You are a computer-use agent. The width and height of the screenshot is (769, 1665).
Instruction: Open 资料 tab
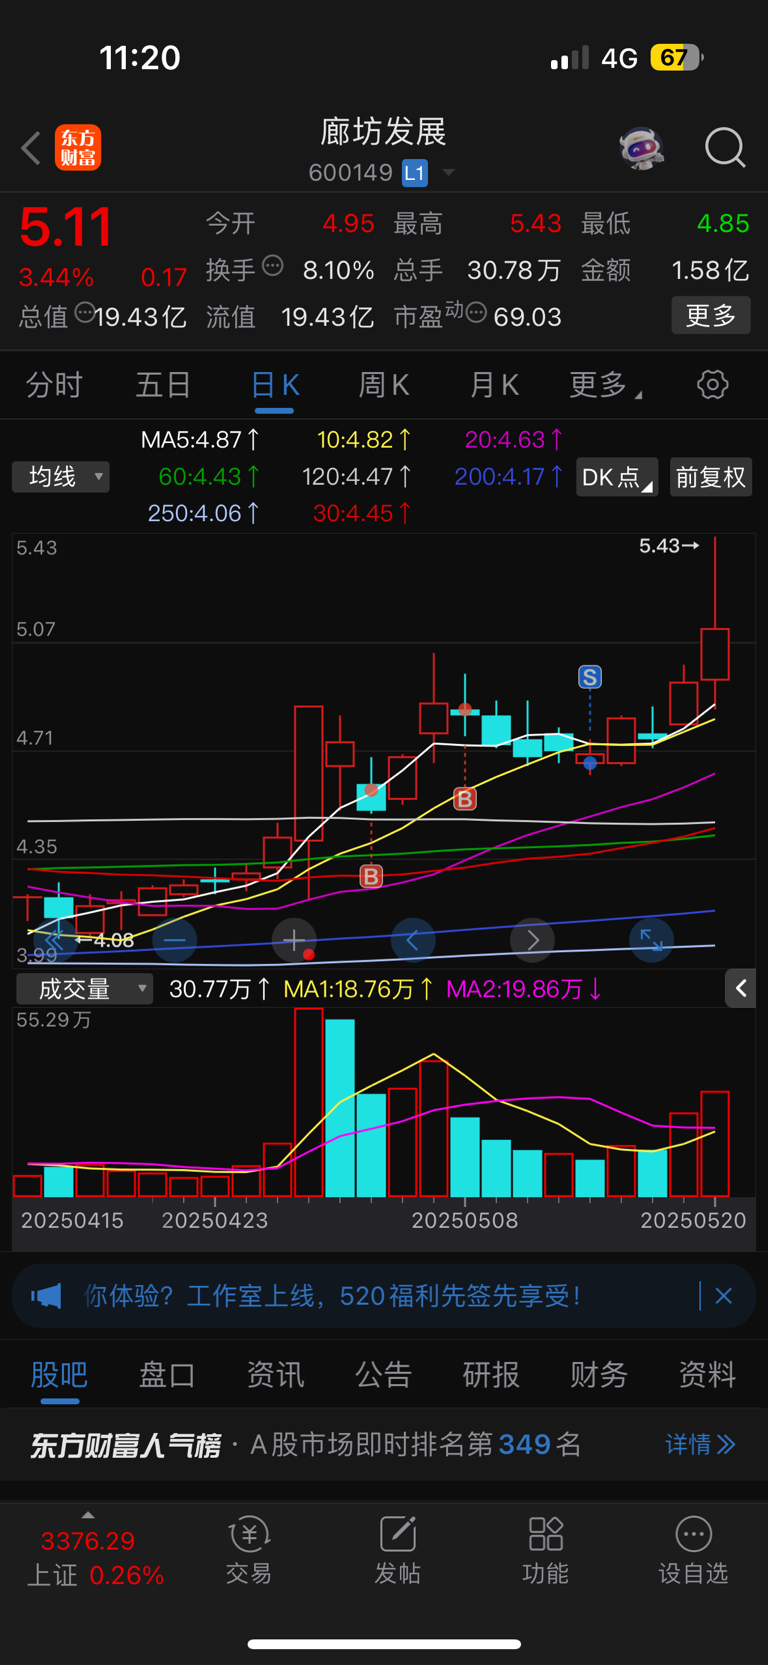click(707, 1375)
